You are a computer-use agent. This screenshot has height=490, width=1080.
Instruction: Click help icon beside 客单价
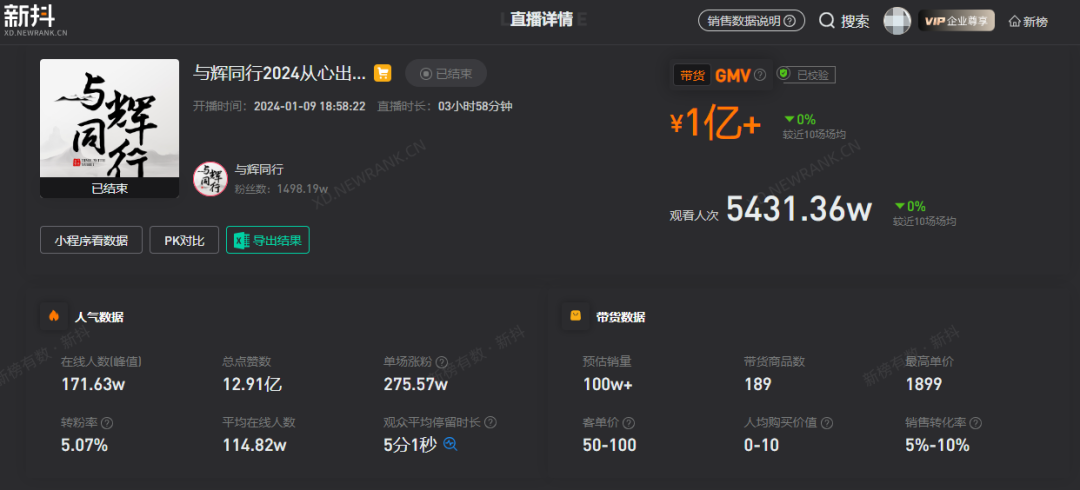click(629, 422)
